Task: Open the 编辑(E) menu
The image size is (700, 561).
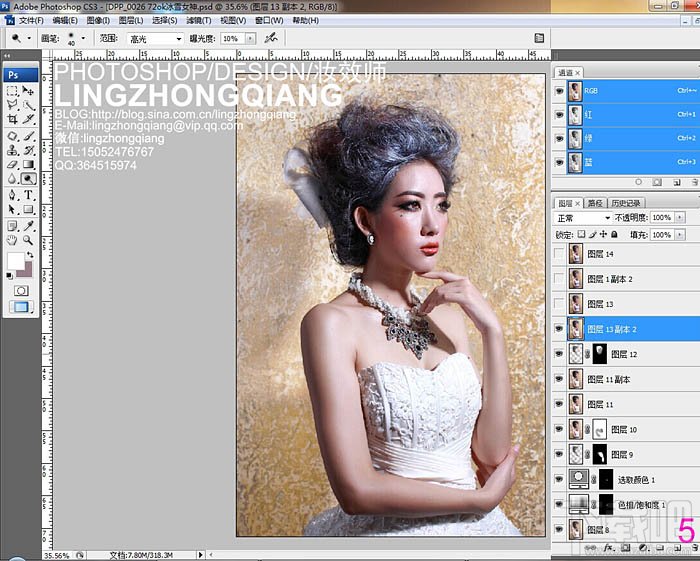Action: coord(65,21)
